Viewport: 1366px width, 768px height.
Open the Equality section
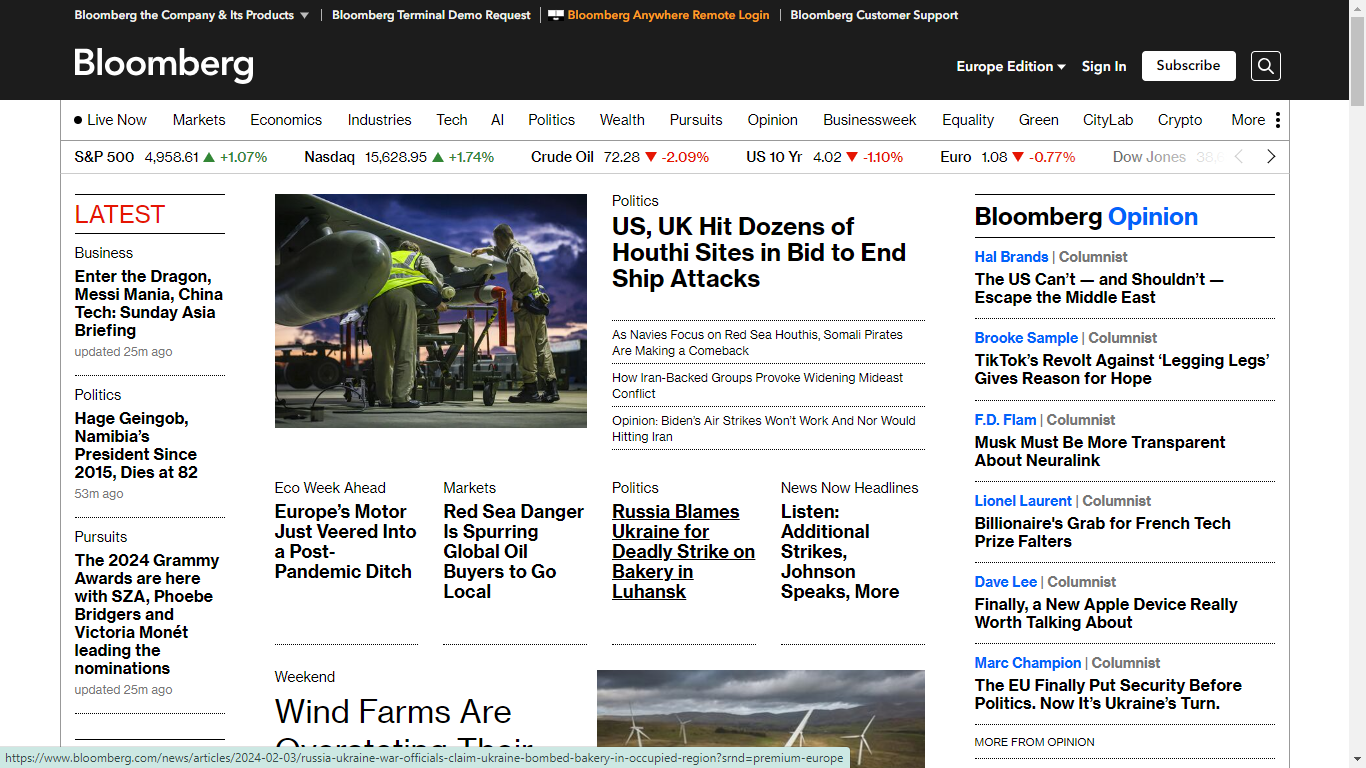968,120
